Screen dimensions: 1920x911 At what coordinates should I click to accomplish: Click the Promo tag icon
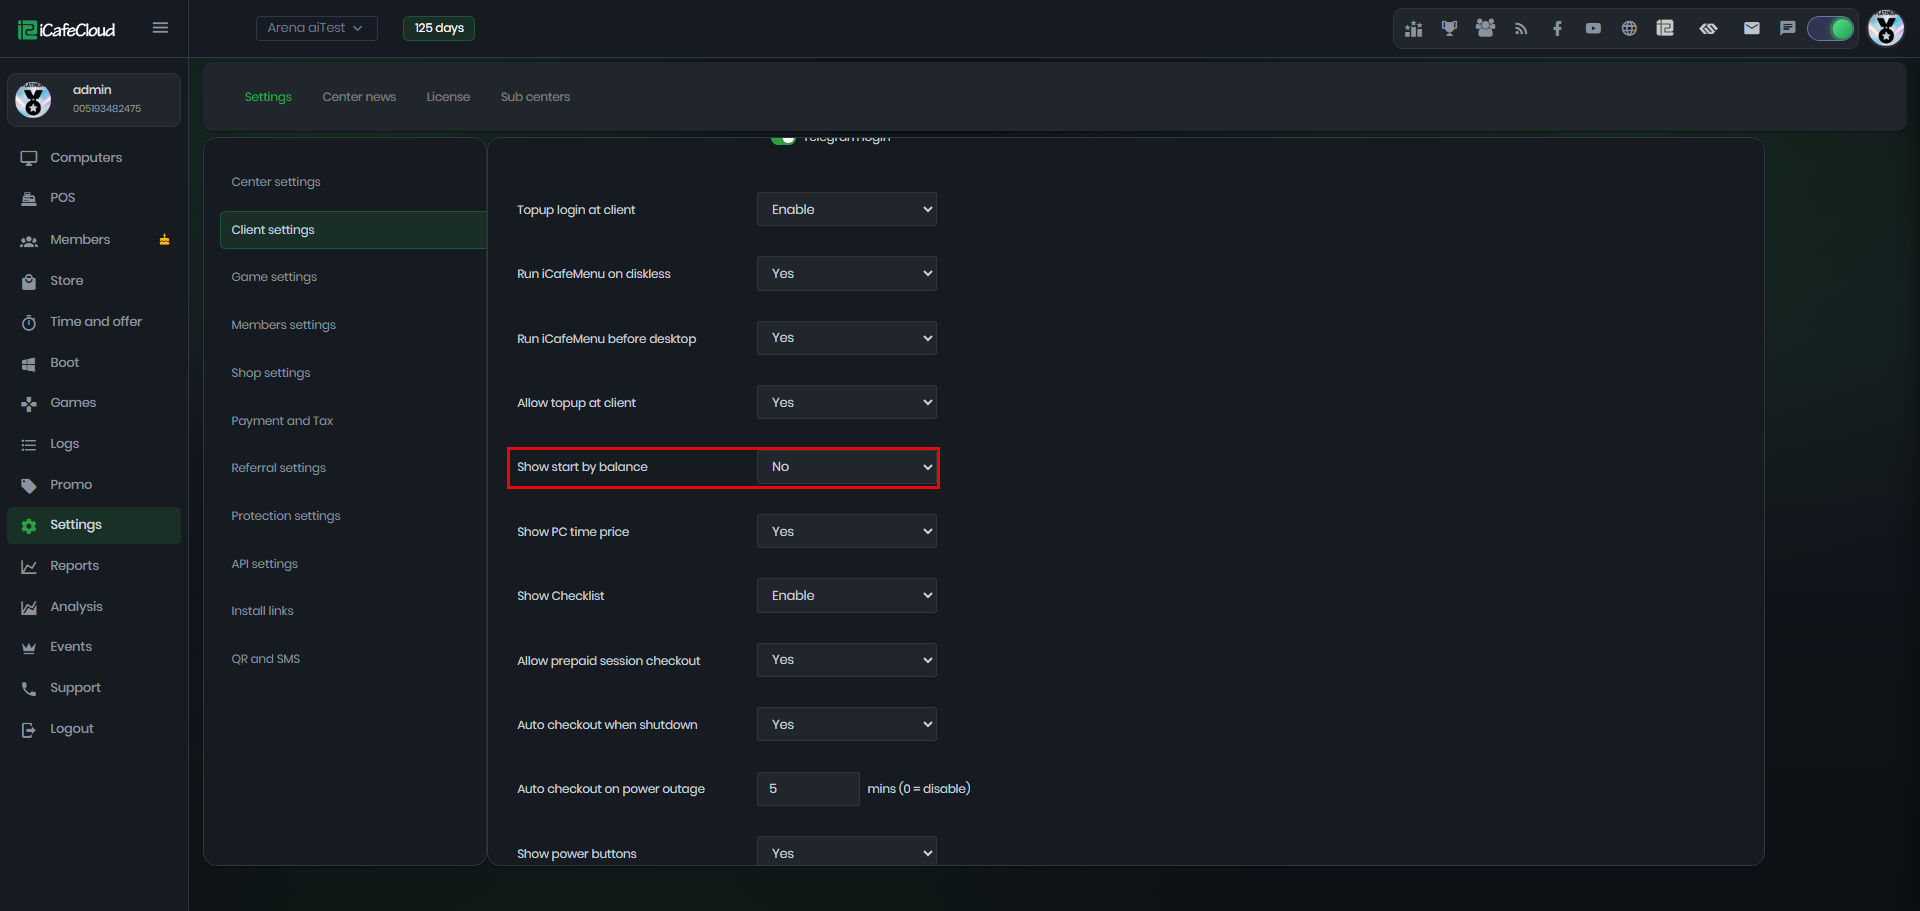(29, 486)
